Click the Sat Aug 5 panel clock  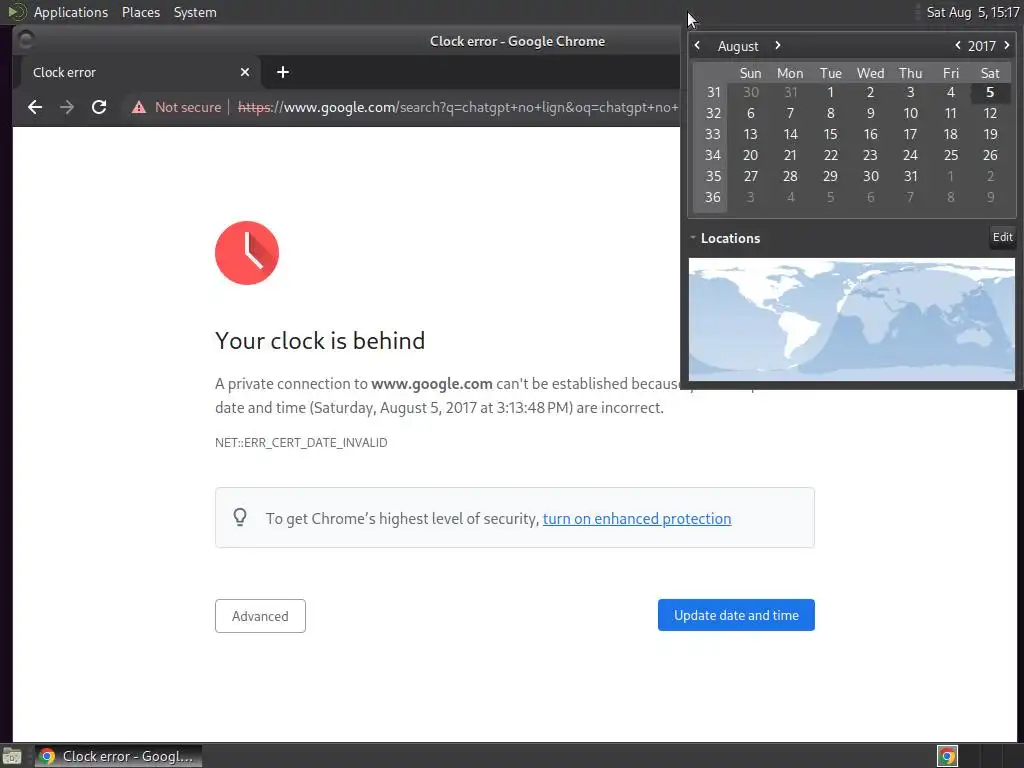pyautogui.click(x=972, y=12)
